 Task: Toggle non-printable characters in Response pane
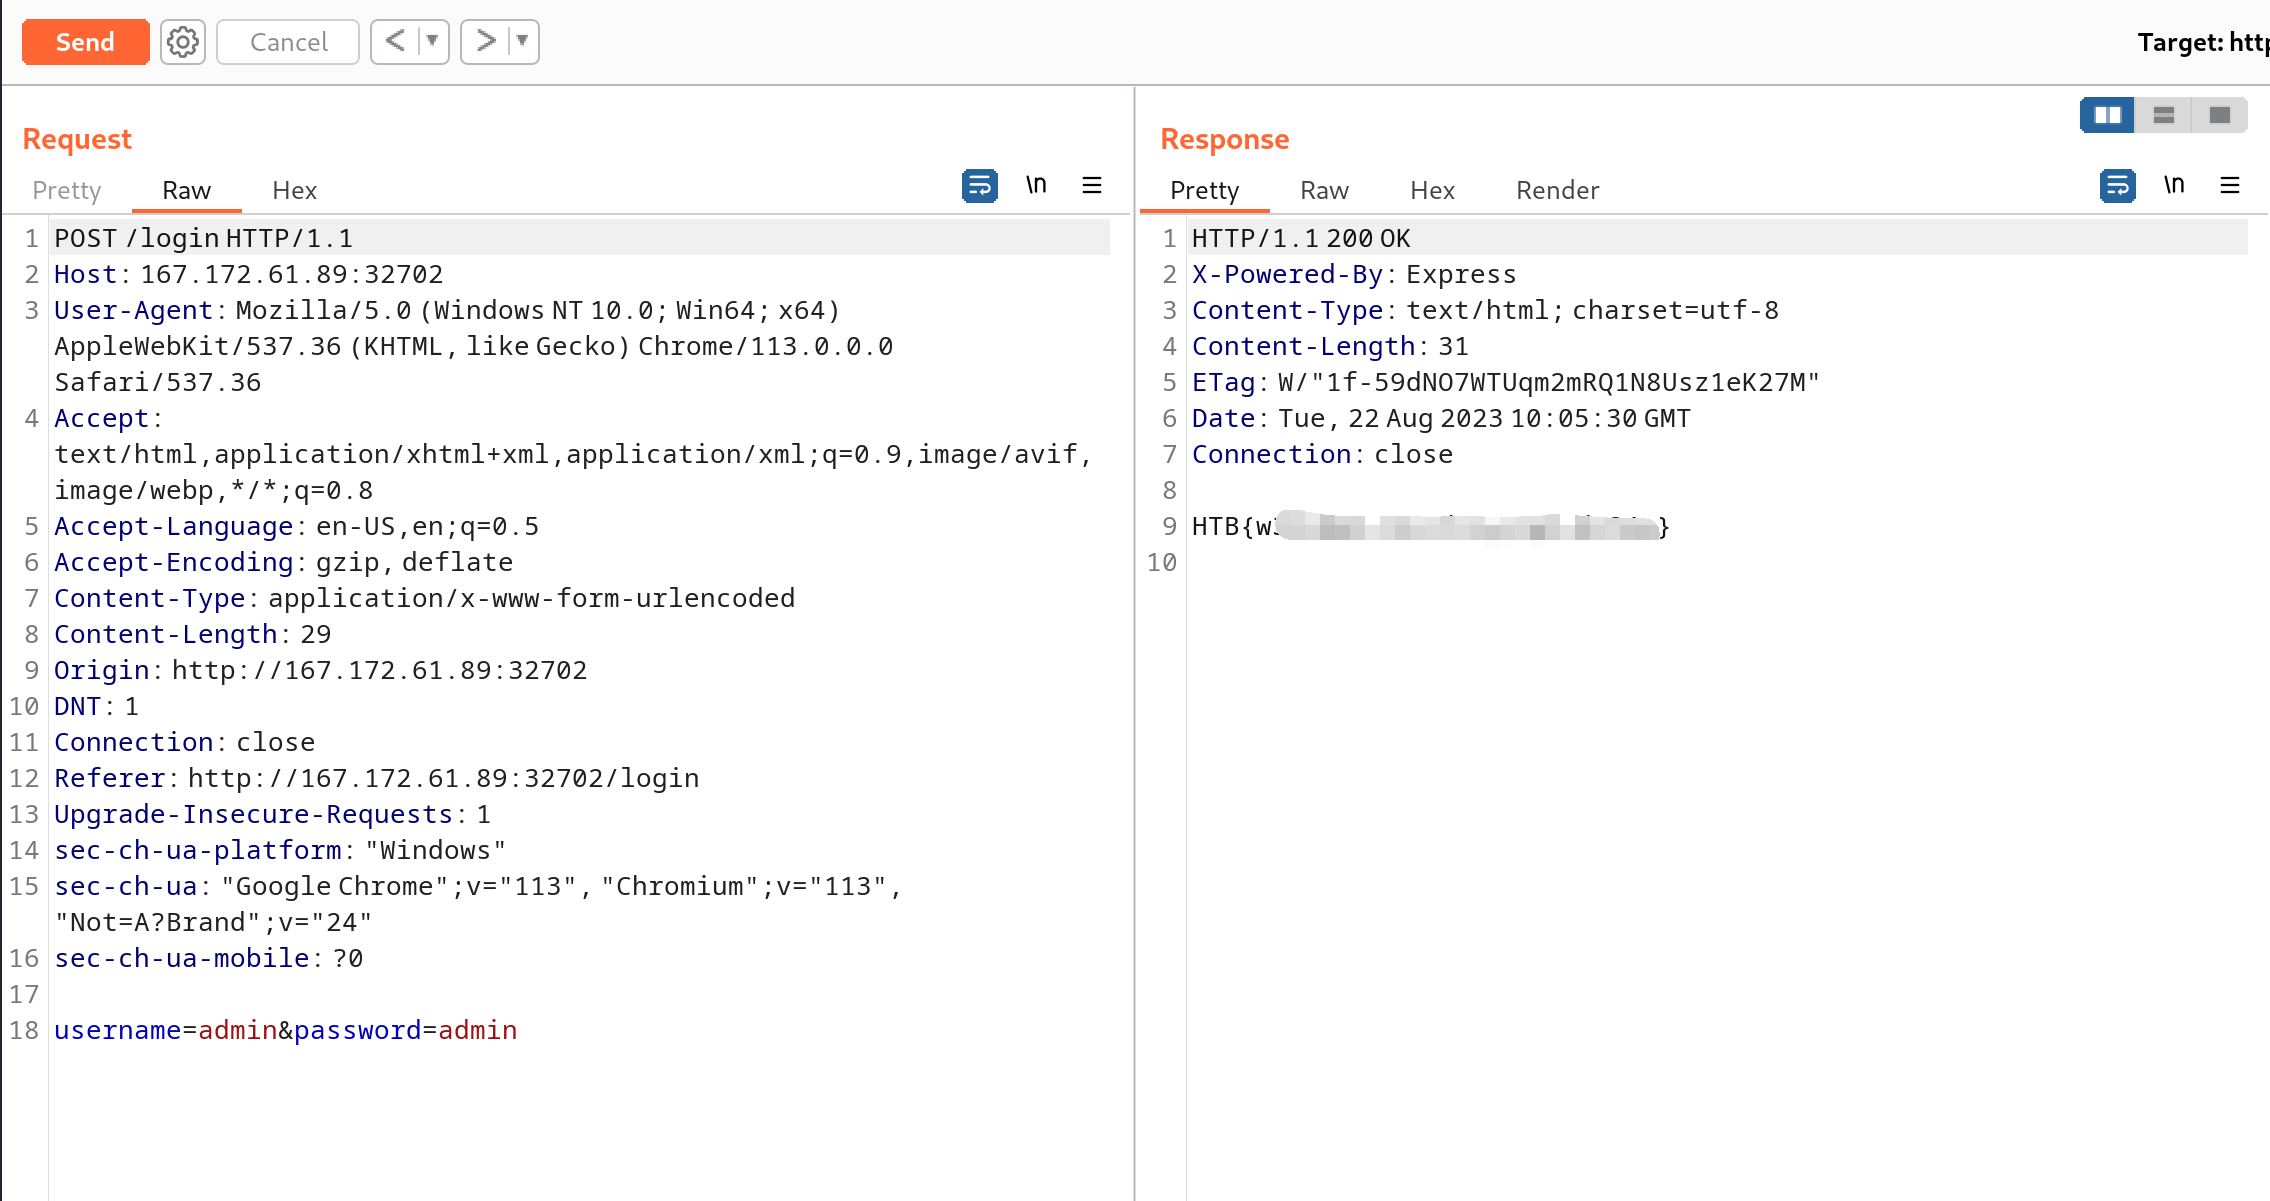point(2174,185)
